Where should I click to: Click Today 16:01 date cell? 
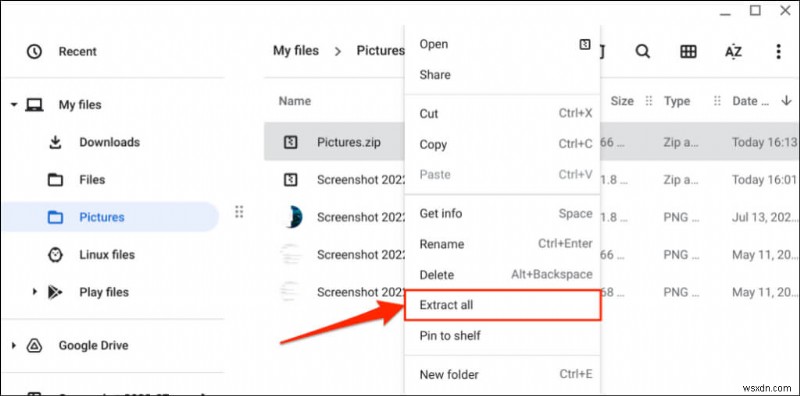tap(764, 180)
